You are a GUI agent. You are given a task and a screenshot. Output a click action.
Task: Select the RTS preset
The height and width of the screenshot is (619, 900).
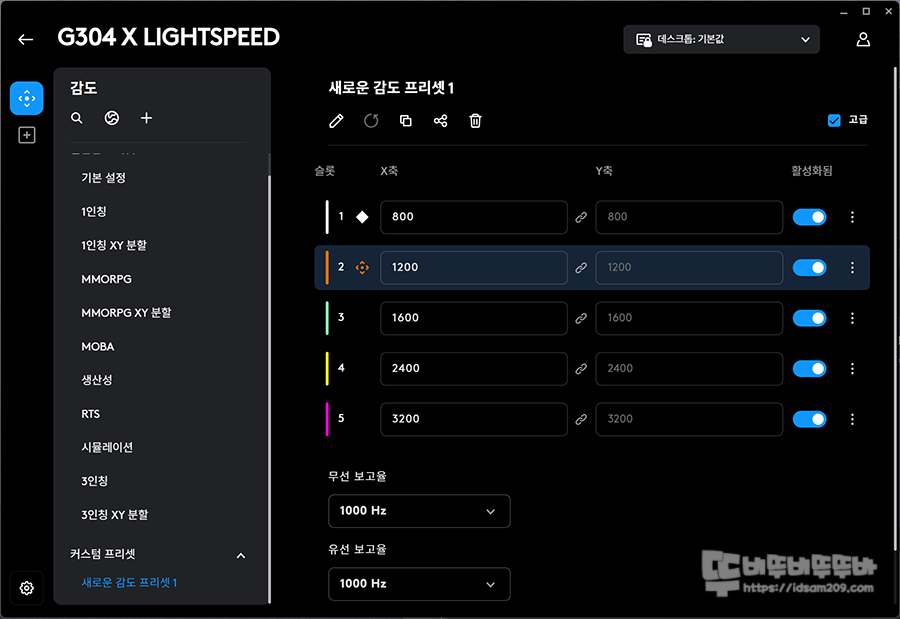tap(91, 414)
